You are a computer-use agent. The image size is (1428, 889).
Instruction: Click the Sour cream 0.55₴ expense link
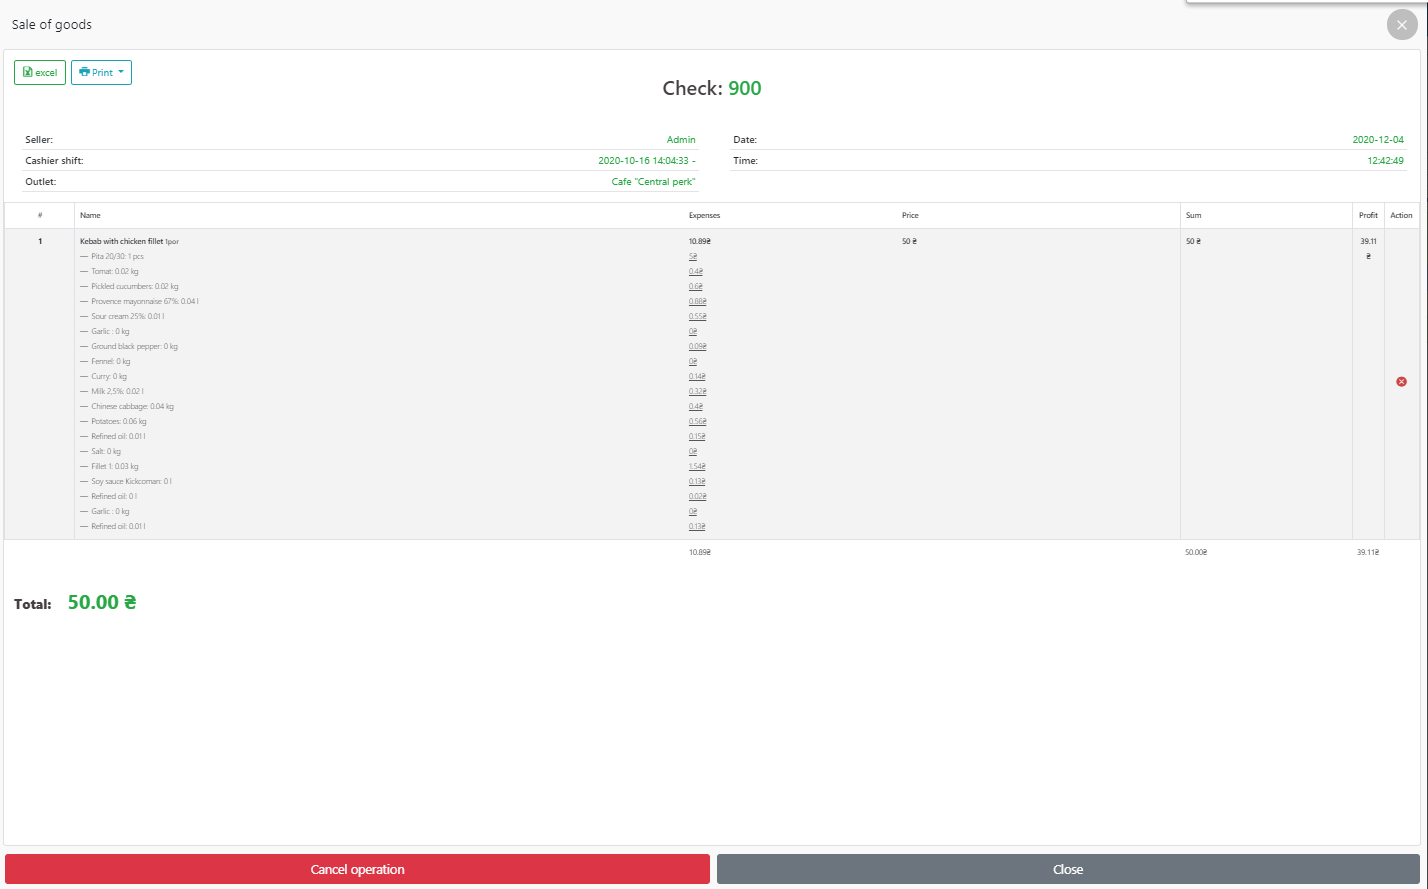pyautogui.click(x=697, y=317)
